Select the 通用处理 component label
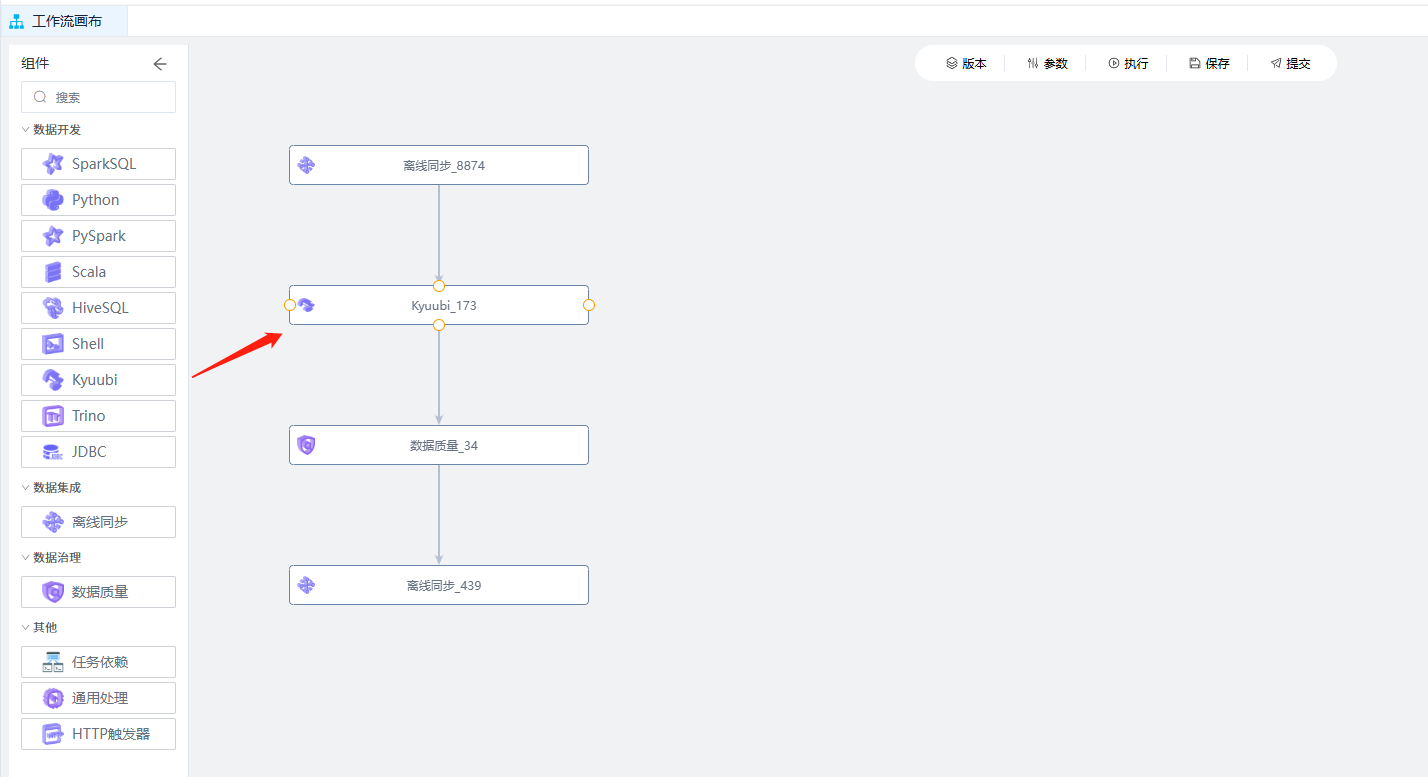1428x777 pixels. [x=100, y=698]
